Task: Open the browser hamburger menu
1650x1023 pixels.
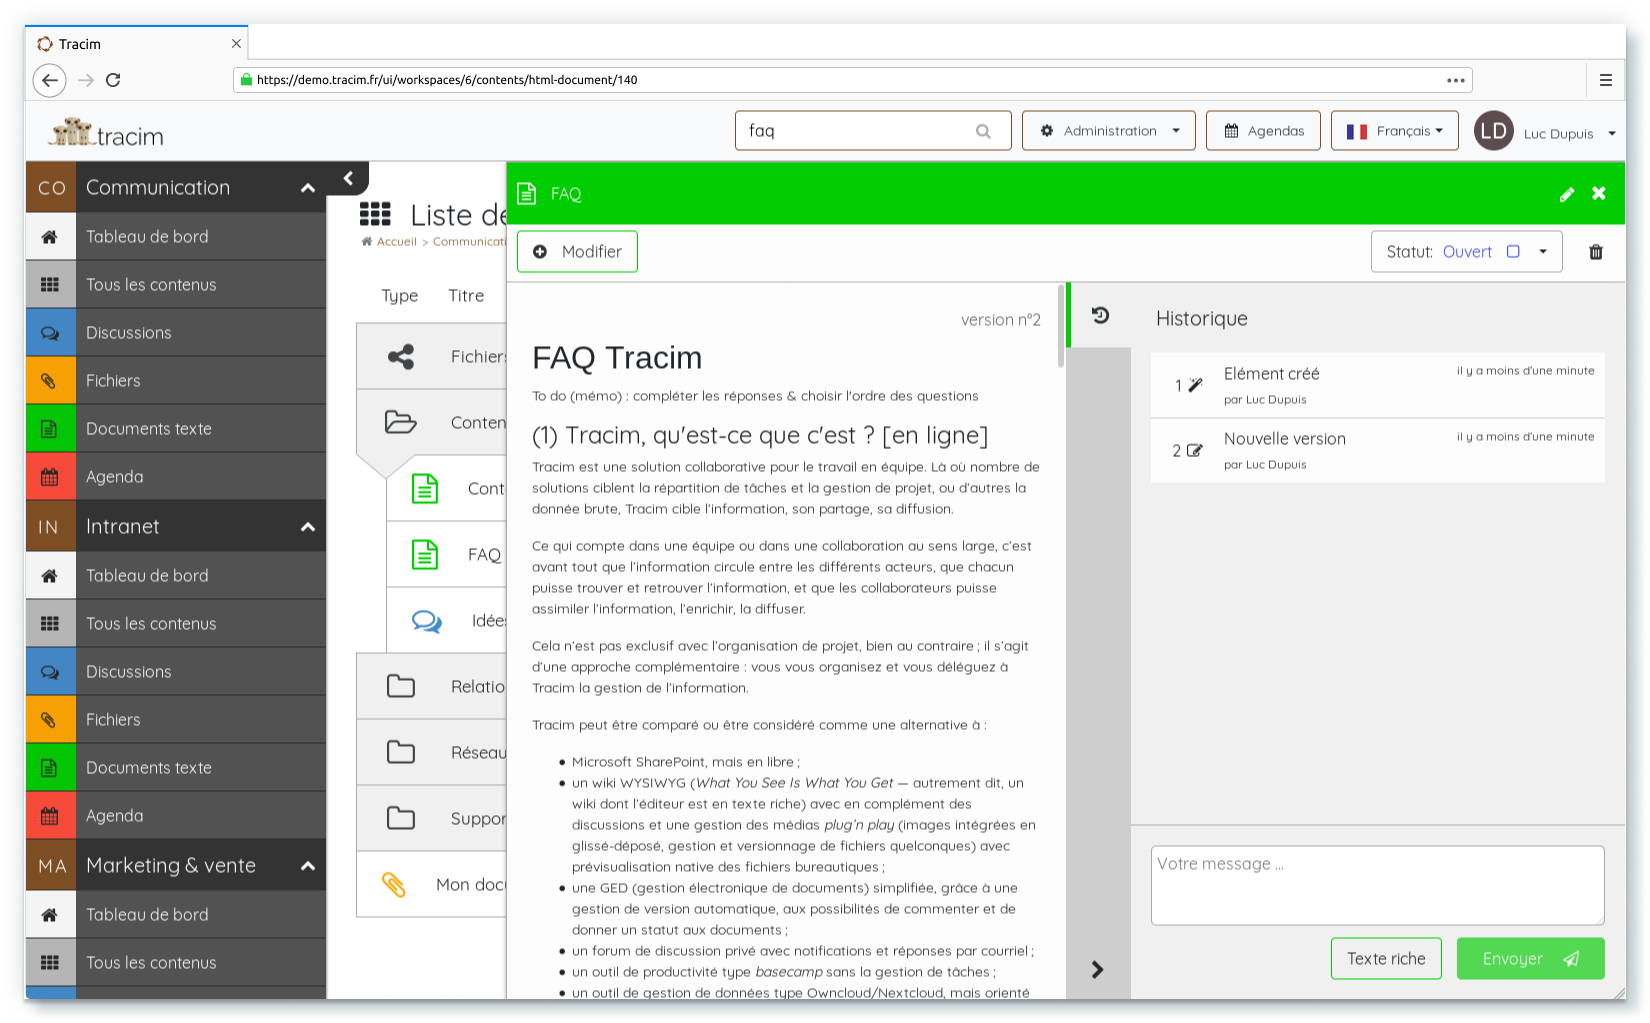Action: tap(1605, 80)
